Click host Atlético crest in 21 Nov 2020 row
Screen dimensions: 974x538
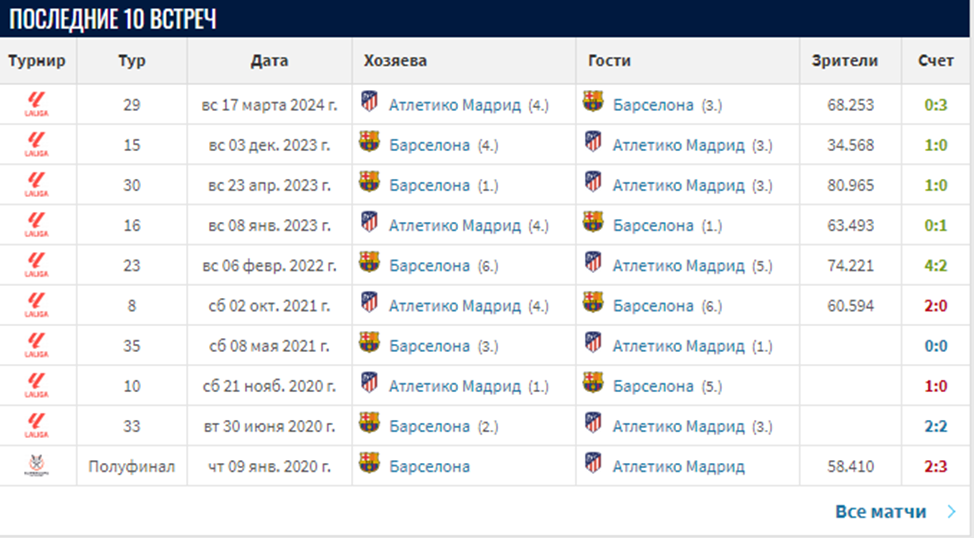(370, 383)
